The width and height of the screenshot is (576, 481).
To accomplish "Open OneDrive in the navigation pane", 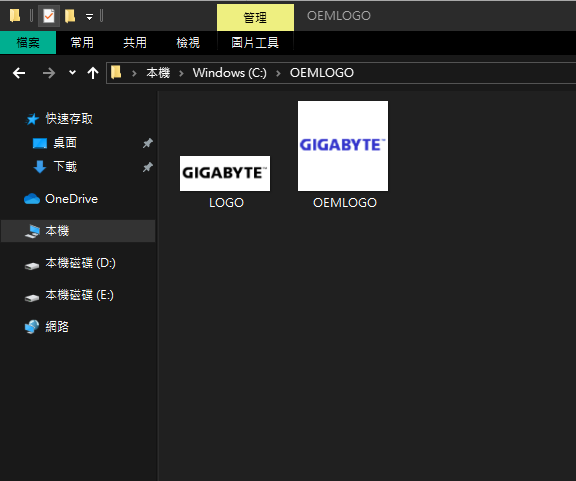I will click(x=71, y=199).
